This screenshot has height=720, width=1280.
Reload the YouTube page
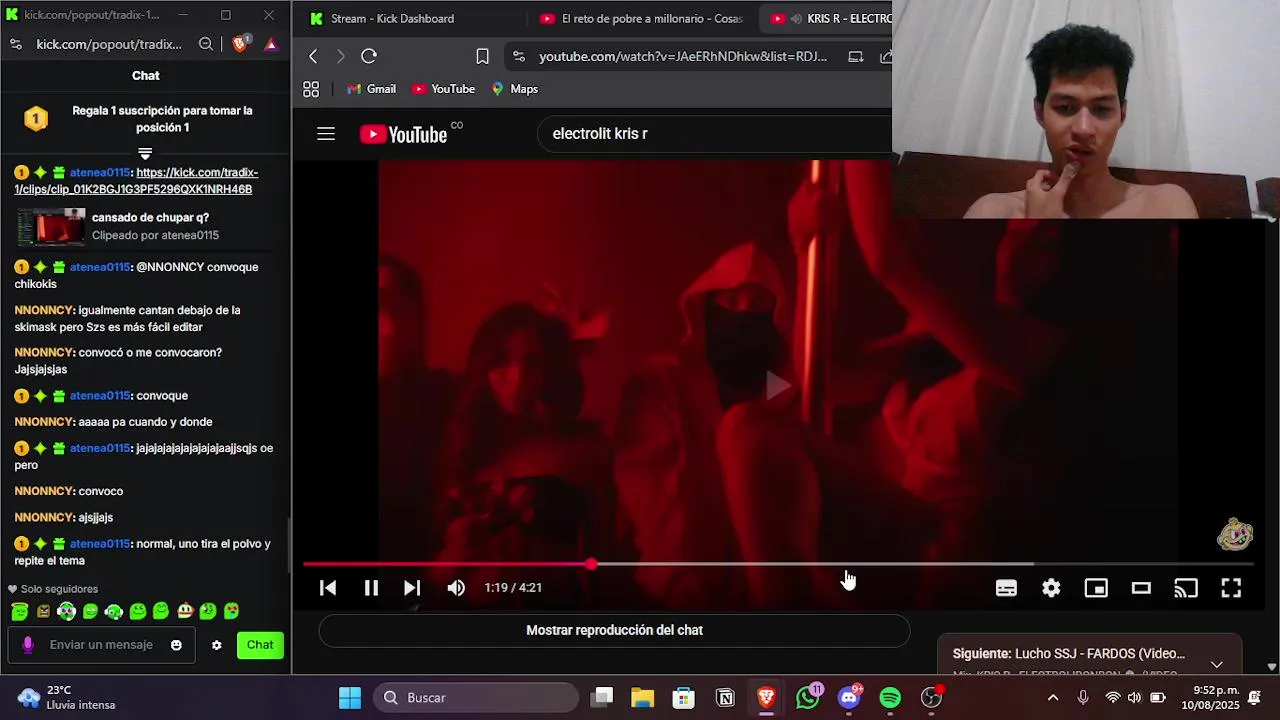click(x=369, y=56)
